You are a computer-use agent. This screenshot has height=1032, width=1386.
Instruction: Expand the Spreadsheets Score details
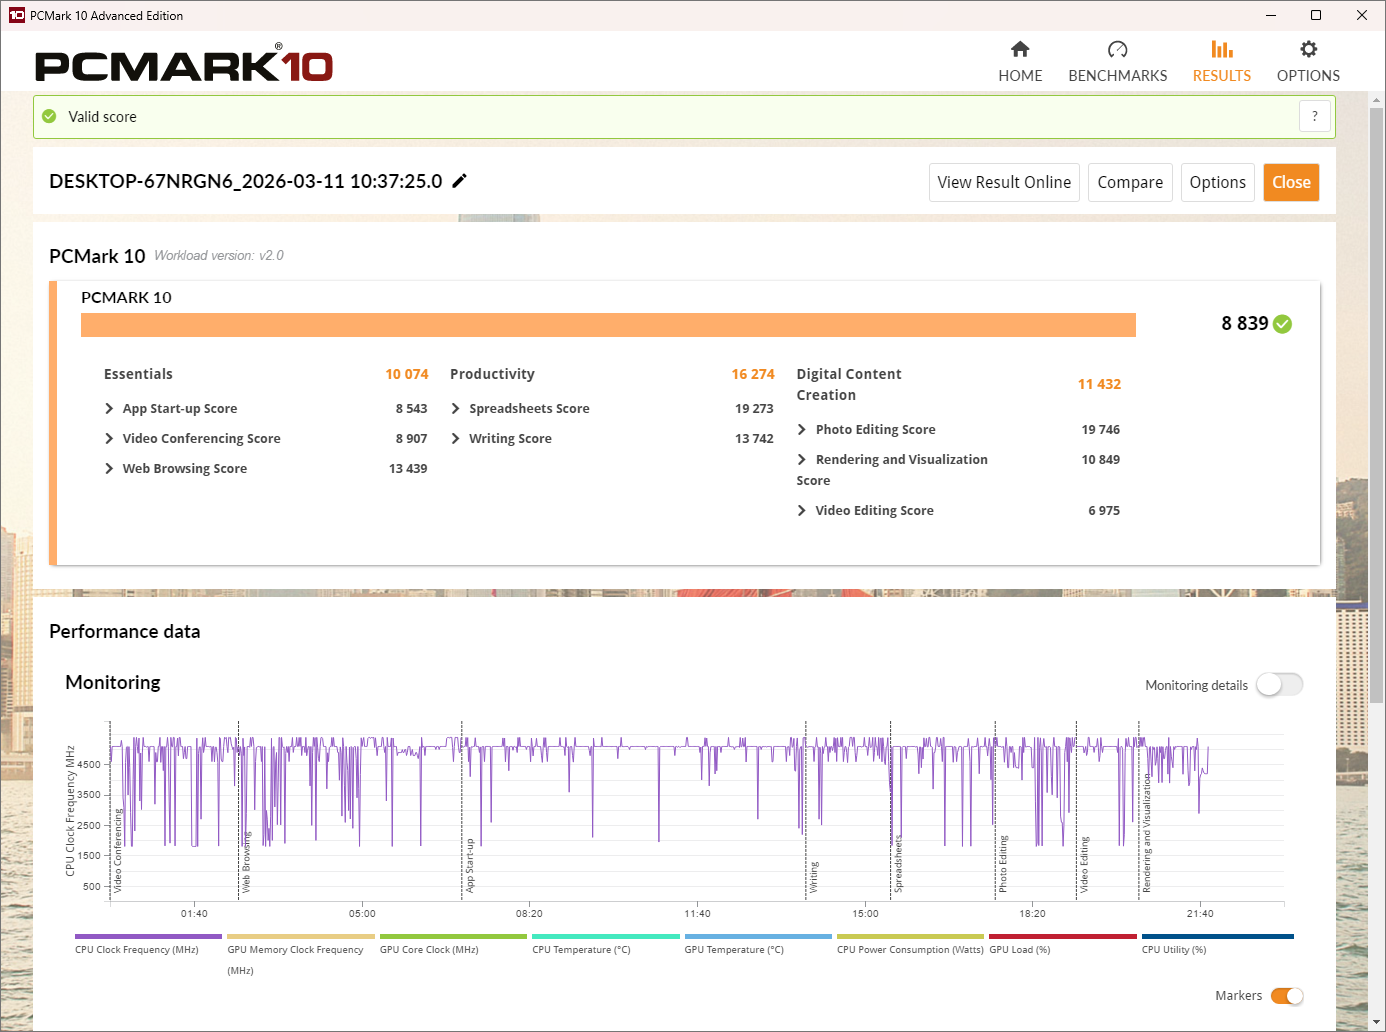[x=456, y=409]
